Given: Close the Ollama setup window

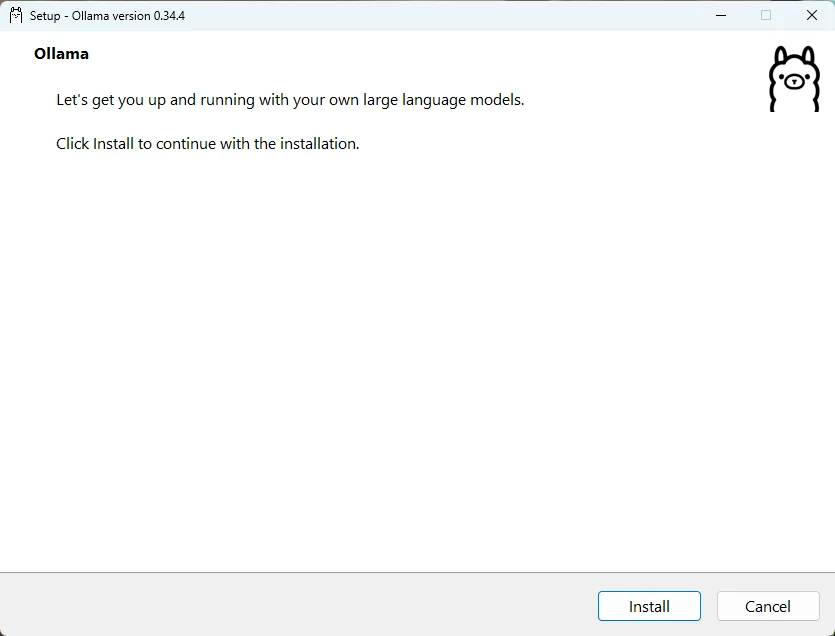Looking at the screenshot, I should point(812,15).
